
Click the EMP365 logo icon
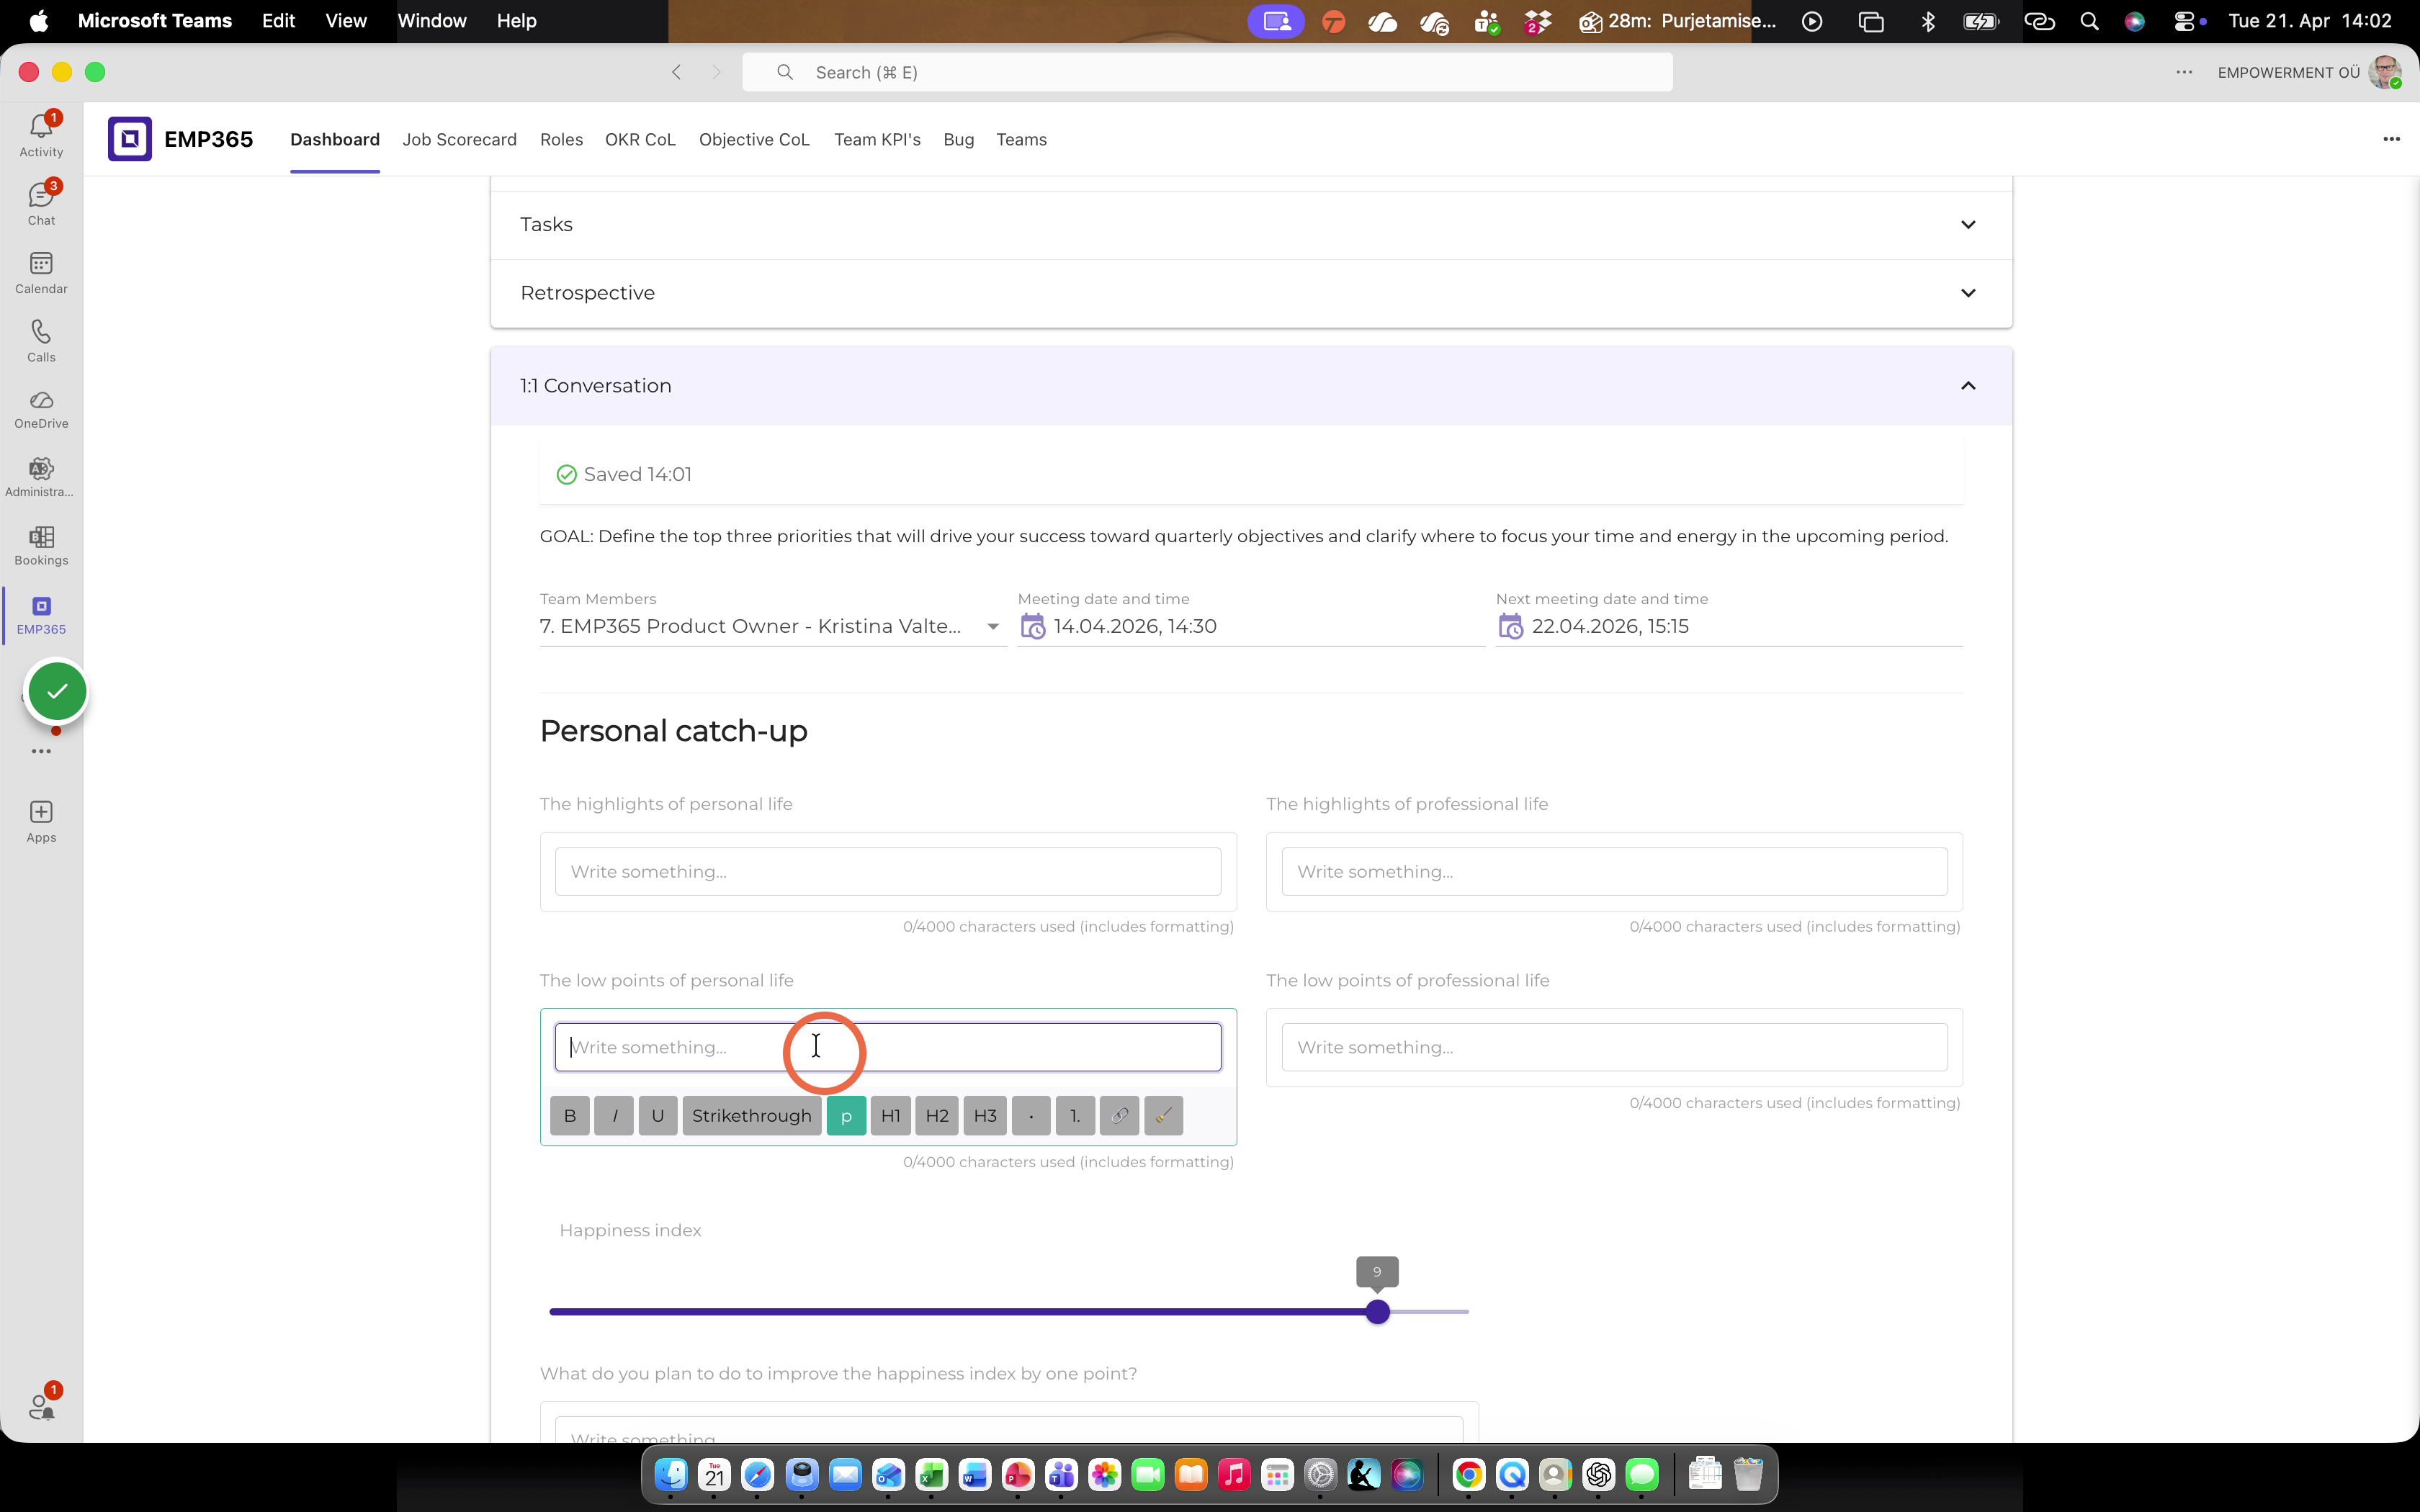tap(130, 139)
